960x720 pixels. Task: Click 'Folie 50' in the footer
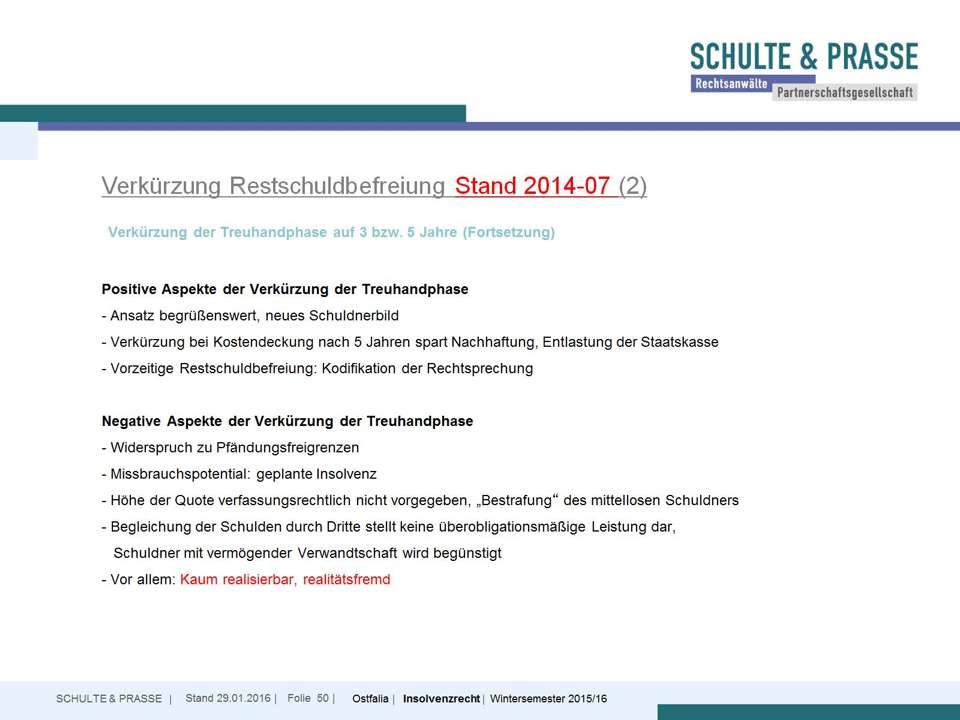click(308, 698)
